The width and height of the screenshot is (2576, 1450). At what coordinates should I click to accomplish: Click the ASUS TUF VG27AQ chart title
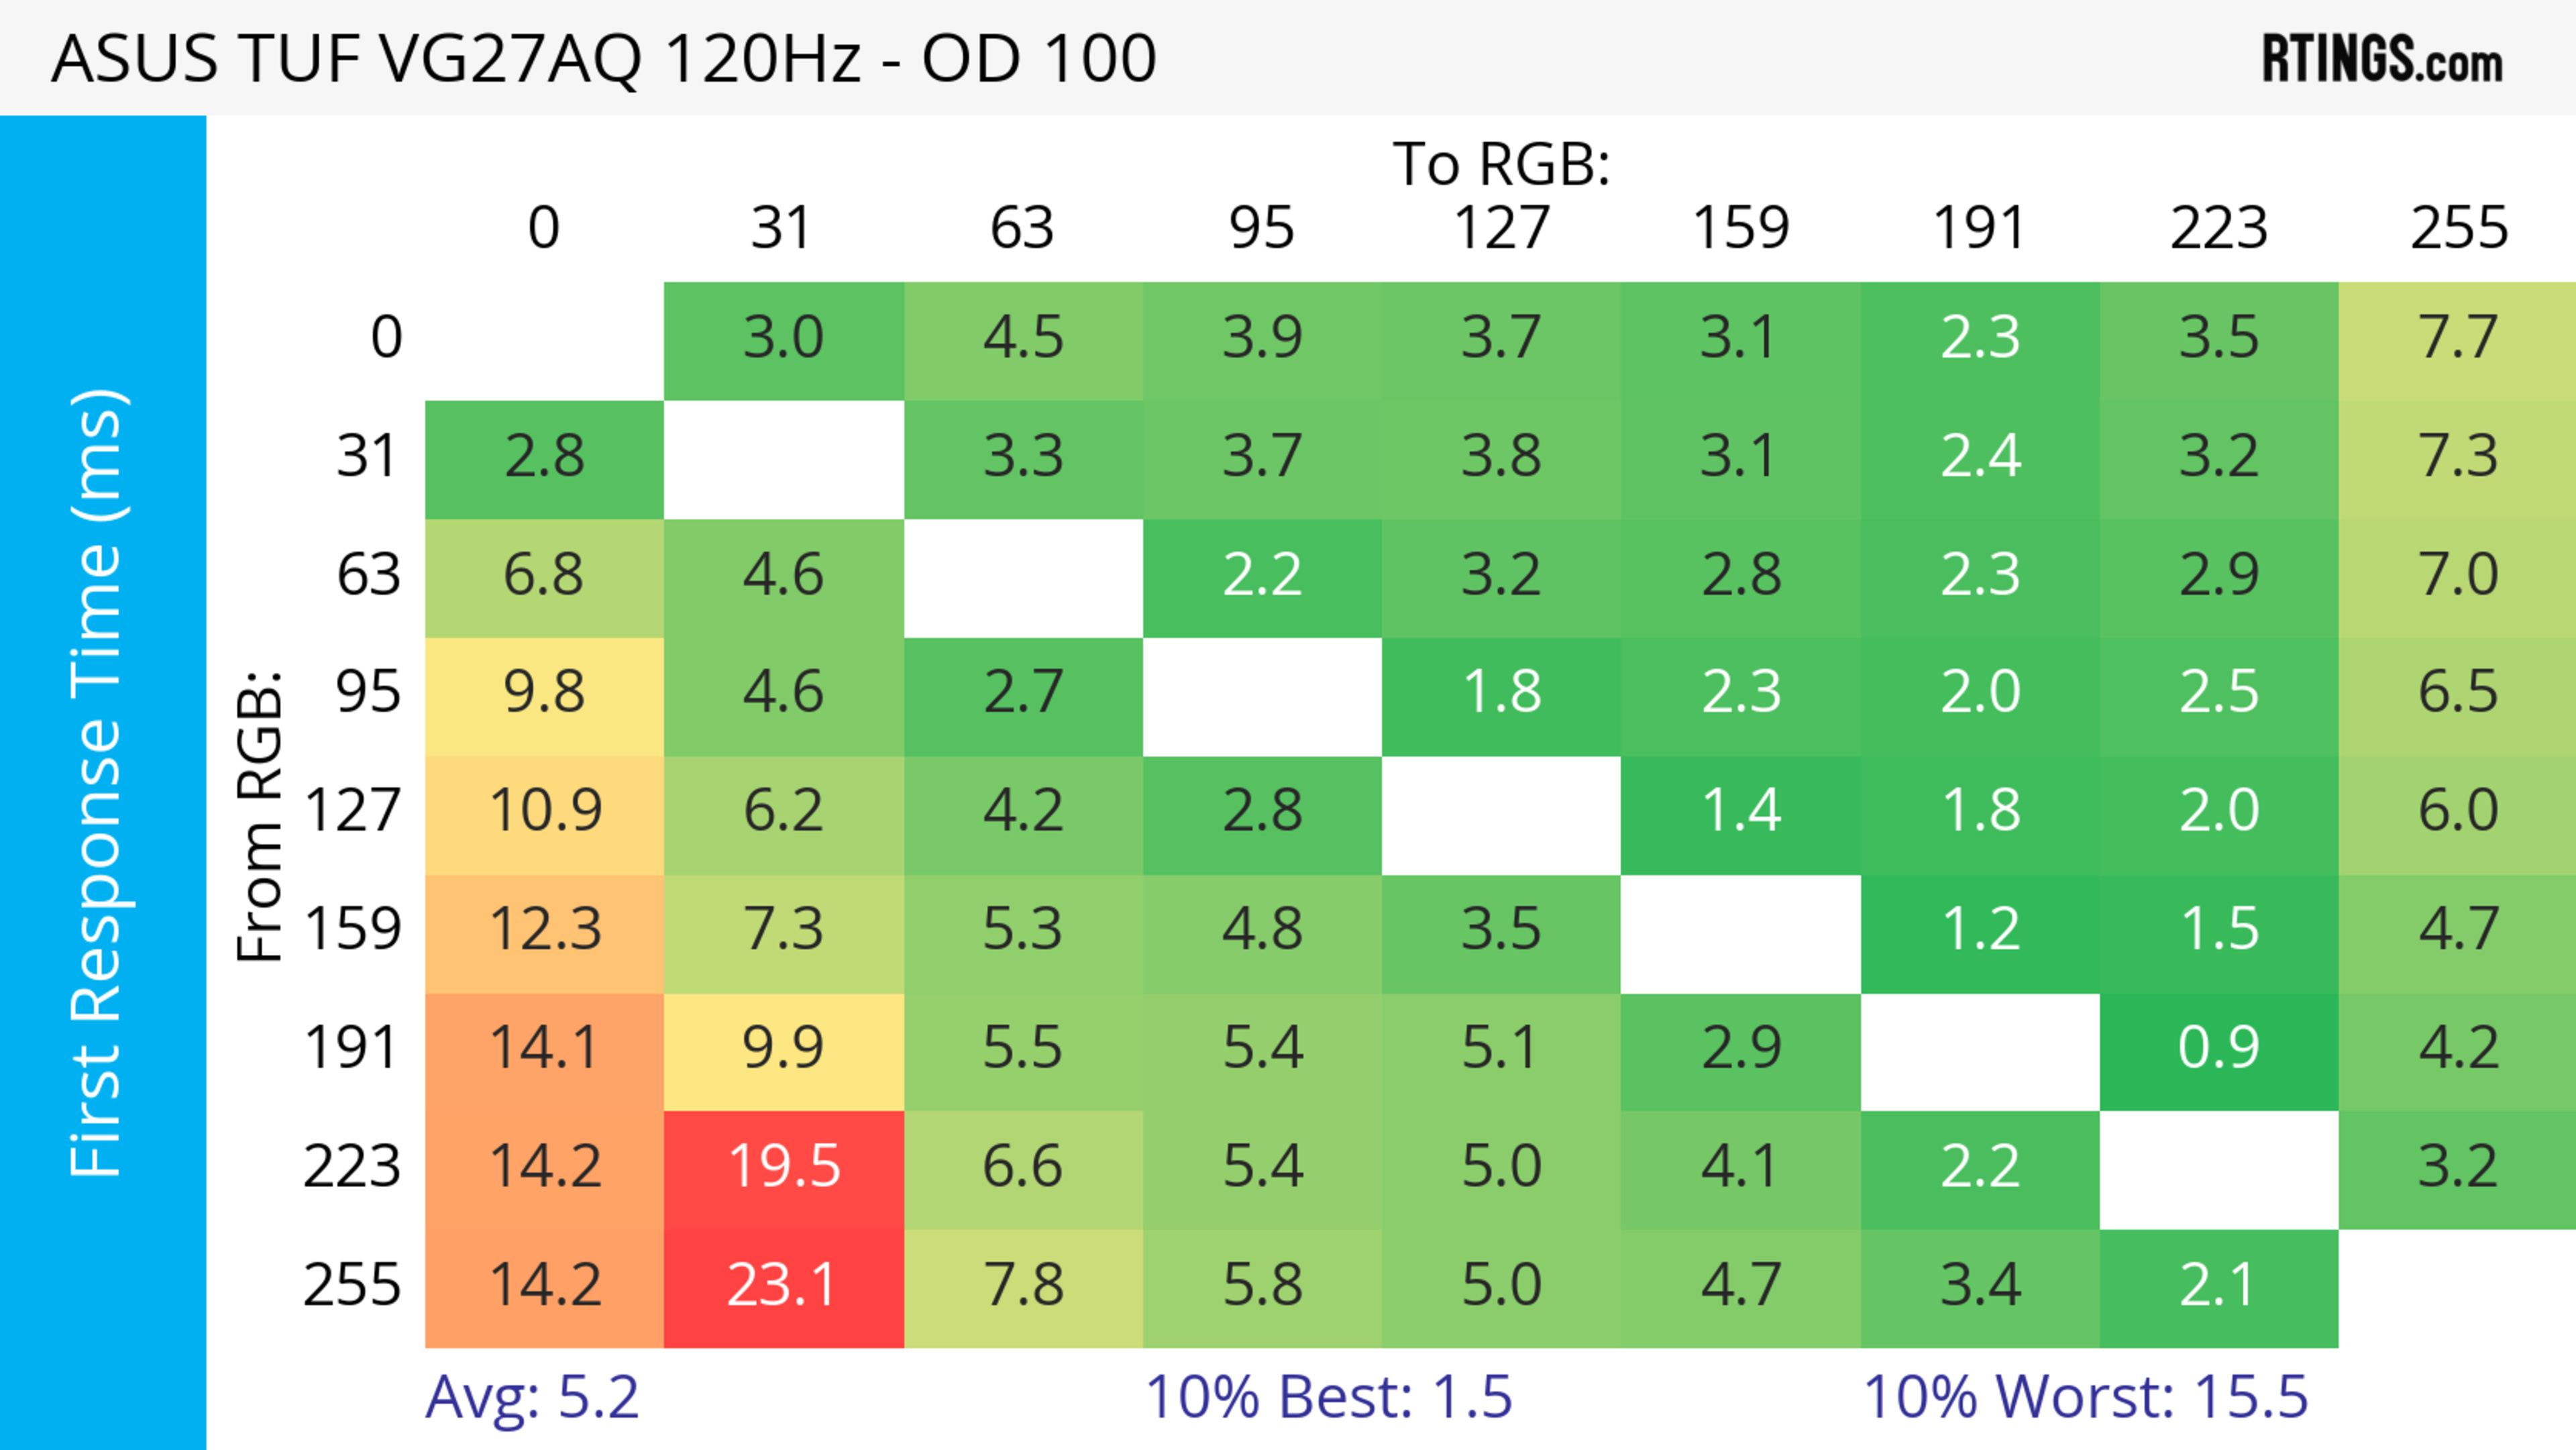(604, 58)
